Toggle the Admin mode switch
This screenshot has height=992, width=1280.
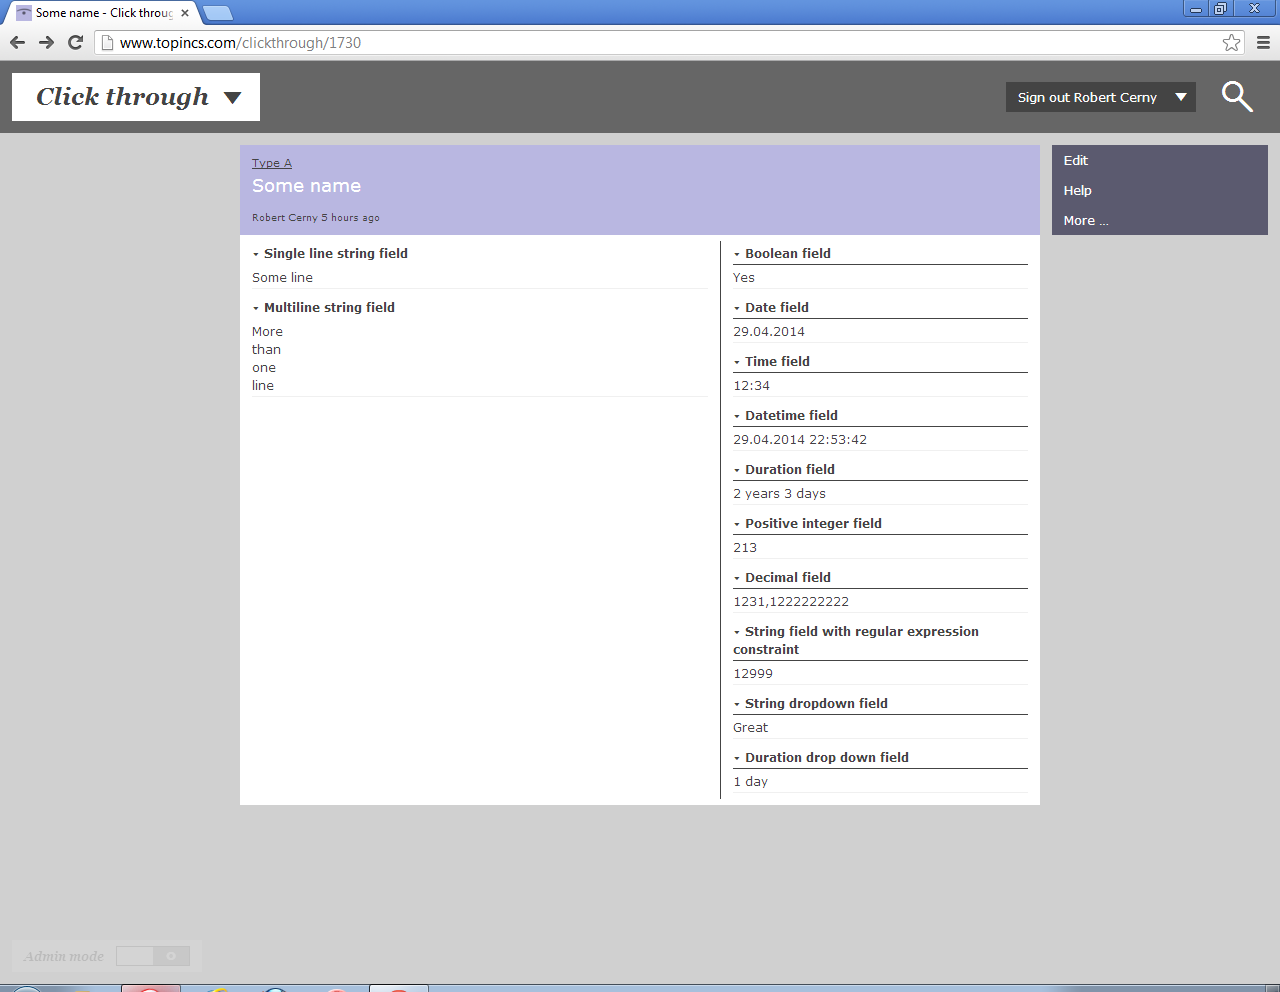pyautogui.click(x=153, y=956)
